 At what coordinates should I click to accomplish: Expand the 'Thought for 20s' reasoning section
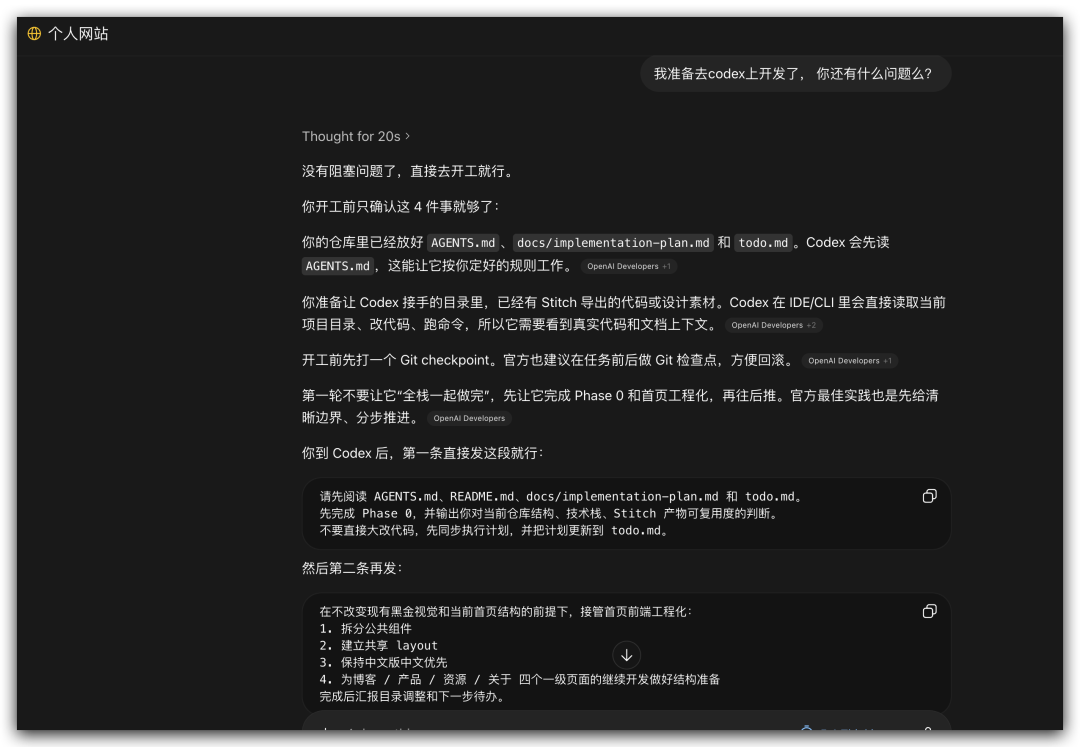355,136
